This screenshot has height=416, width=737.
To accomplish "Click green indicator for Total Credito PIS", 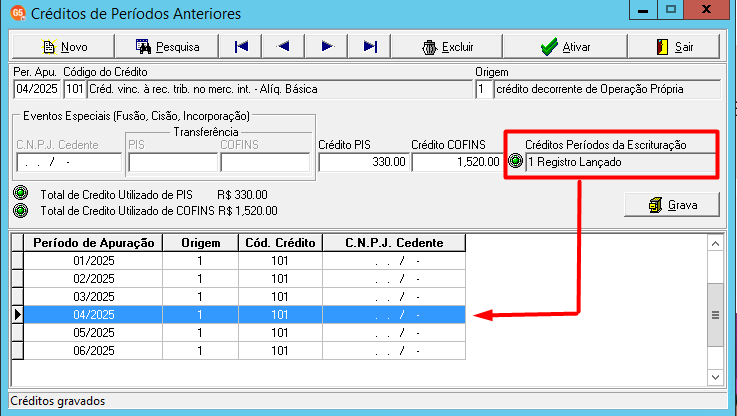I will coord(21,194).
